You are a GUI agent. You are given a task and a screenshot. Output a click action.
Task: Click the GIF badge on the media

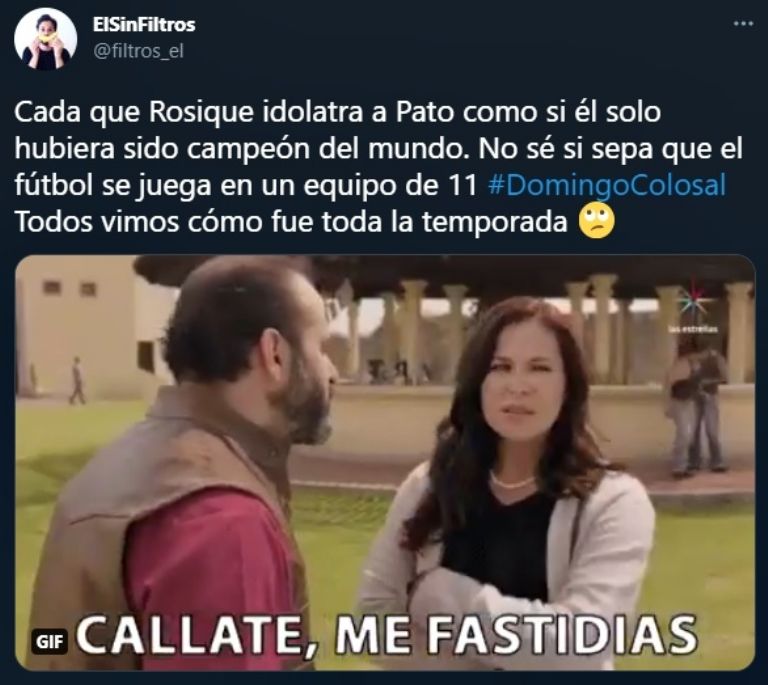tap(50, 641)
